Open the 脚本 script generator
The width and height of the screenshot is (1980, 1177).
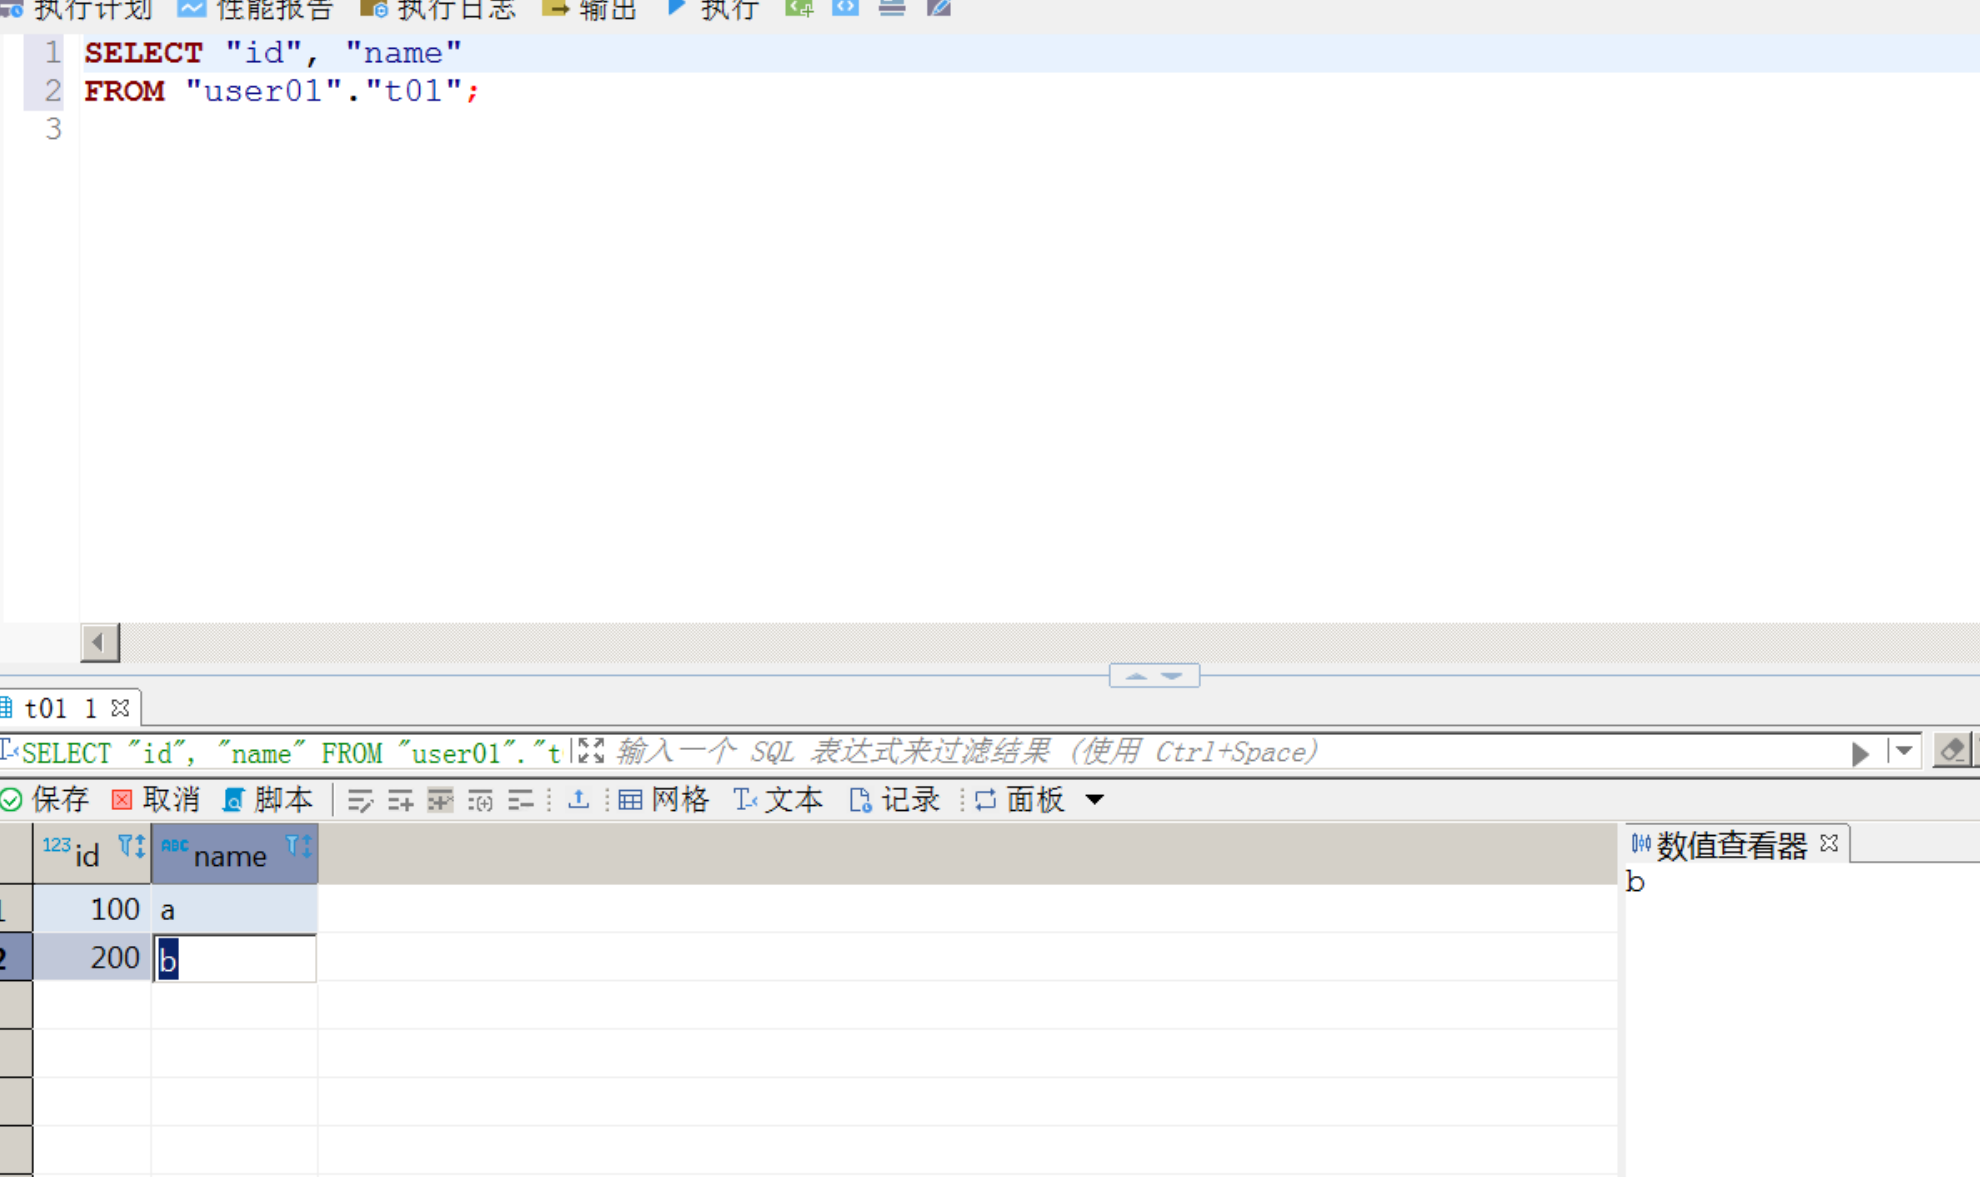tap(268, 800)
